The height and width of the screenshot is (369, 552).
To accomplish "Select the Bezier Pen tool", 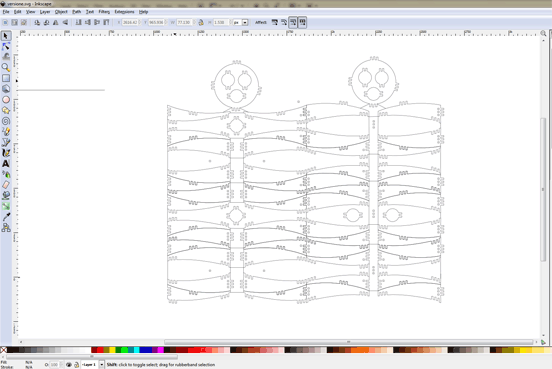I will (x=6, y=142).
